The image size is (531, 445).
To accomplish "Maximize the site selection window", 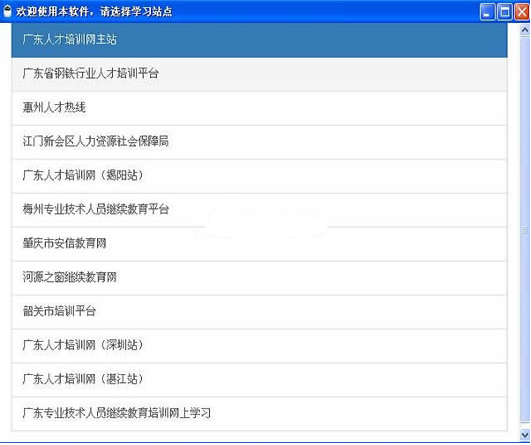I will click(x=505, y=12).
